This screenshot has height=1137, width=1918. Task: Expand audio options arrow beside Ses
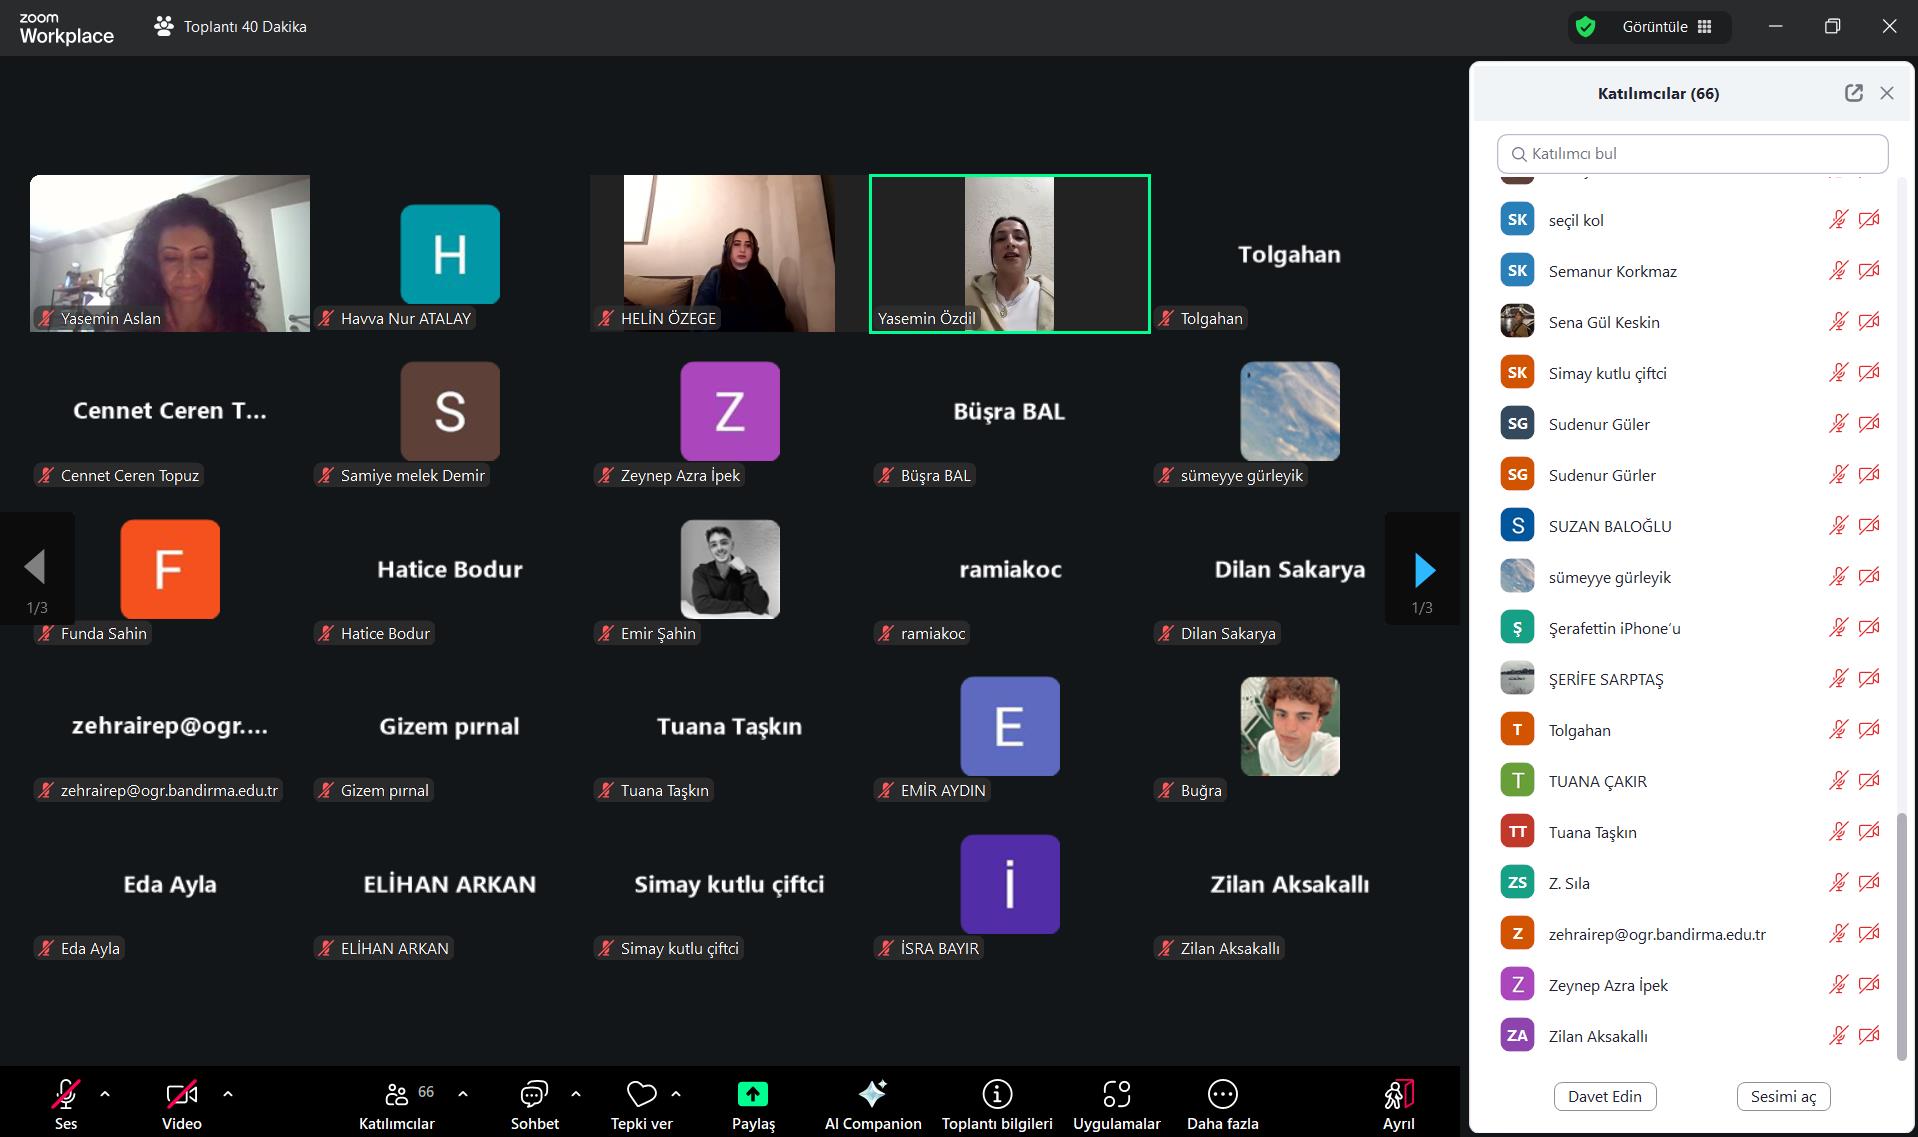pyautogui.click(x=105, y=1094)
